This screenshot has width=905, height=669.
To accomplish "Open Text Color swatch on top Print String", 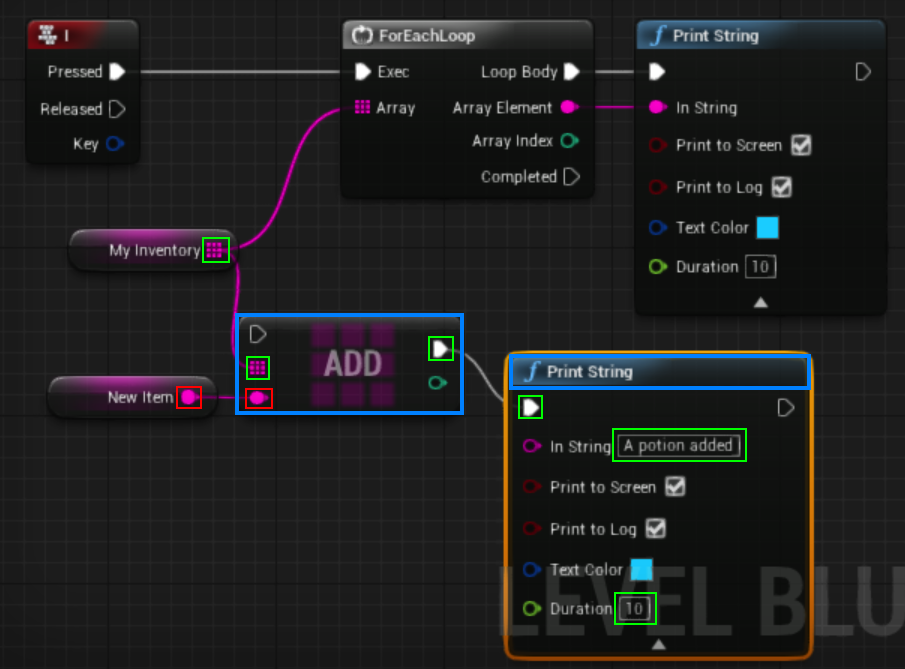I will (x=767, y=227).
